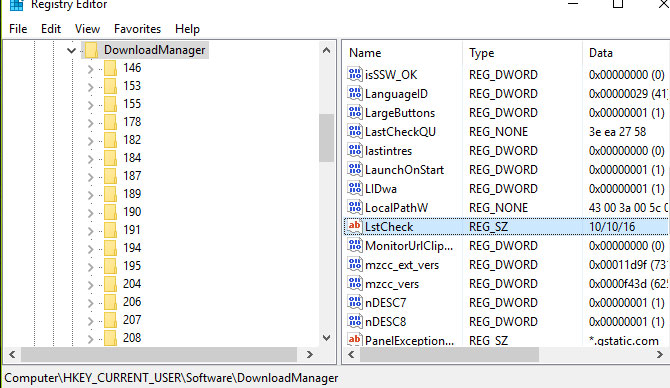Click the LocalPathW value icon
This screenshot has width=670, height=388.
(x=355, y=207)
